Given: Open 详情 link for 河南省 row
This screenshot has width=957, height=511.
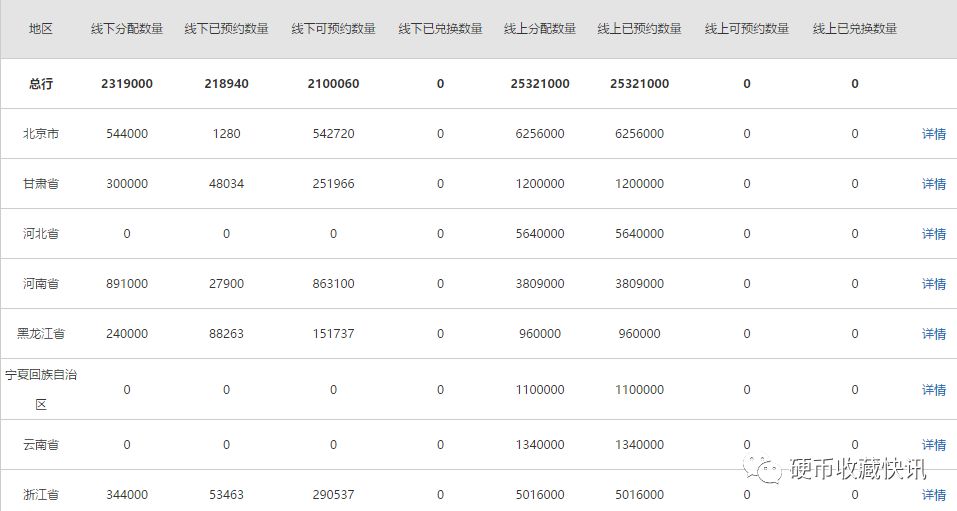Looking at the screenshot, I should pos(933,284).
